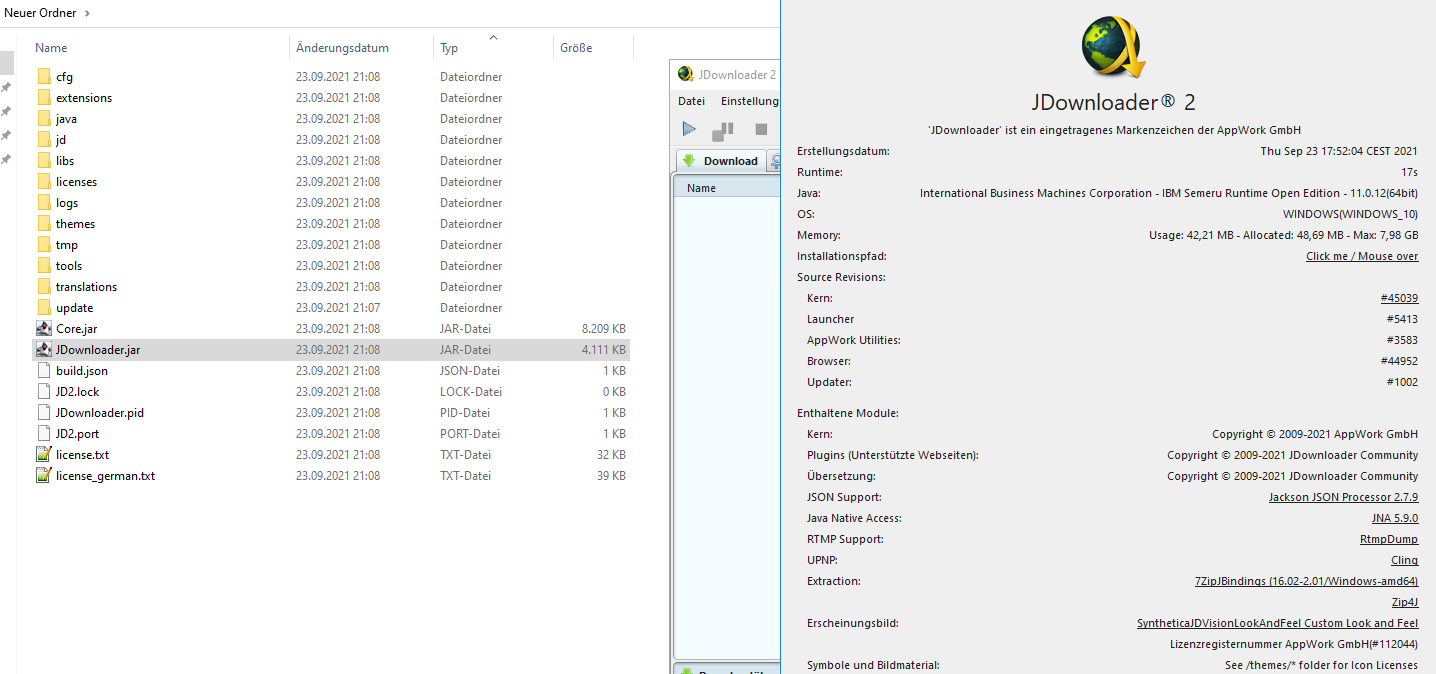The height and width of the screenshot is (674, 1436).
Task: Click the stop downloads square icon
Action: pos(761,130)
